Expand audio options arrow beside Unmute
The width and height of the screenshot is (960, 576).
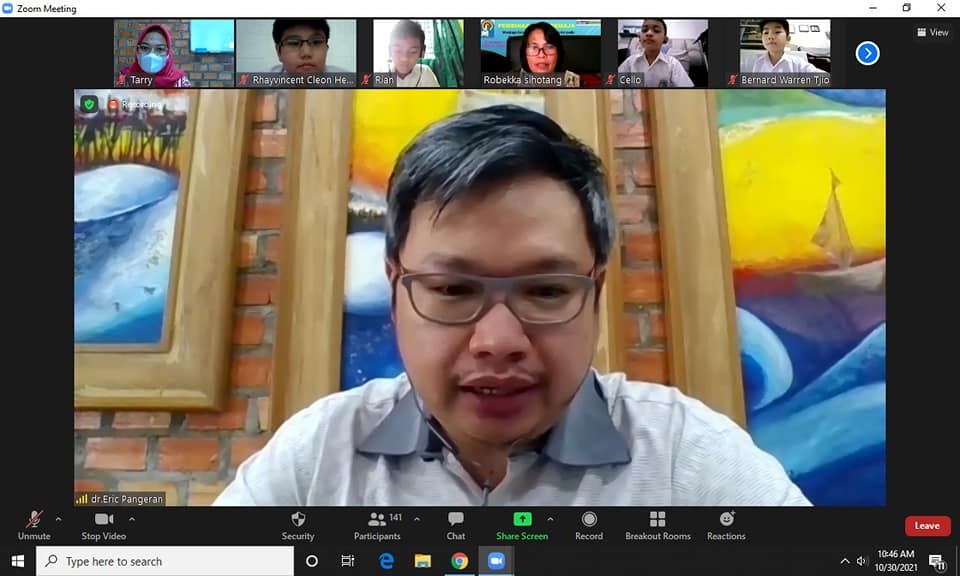tap(58, 519)
